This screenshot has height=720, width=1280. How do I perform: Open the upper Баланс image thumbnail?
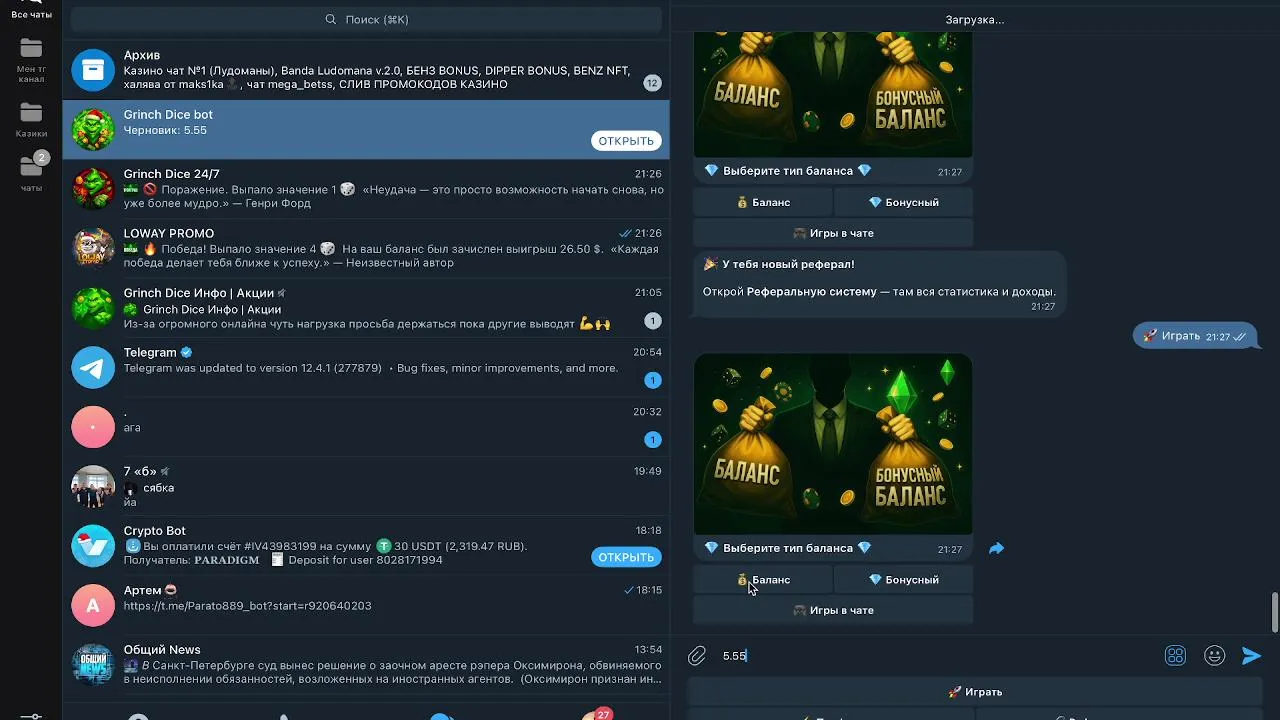pos(833,94)
